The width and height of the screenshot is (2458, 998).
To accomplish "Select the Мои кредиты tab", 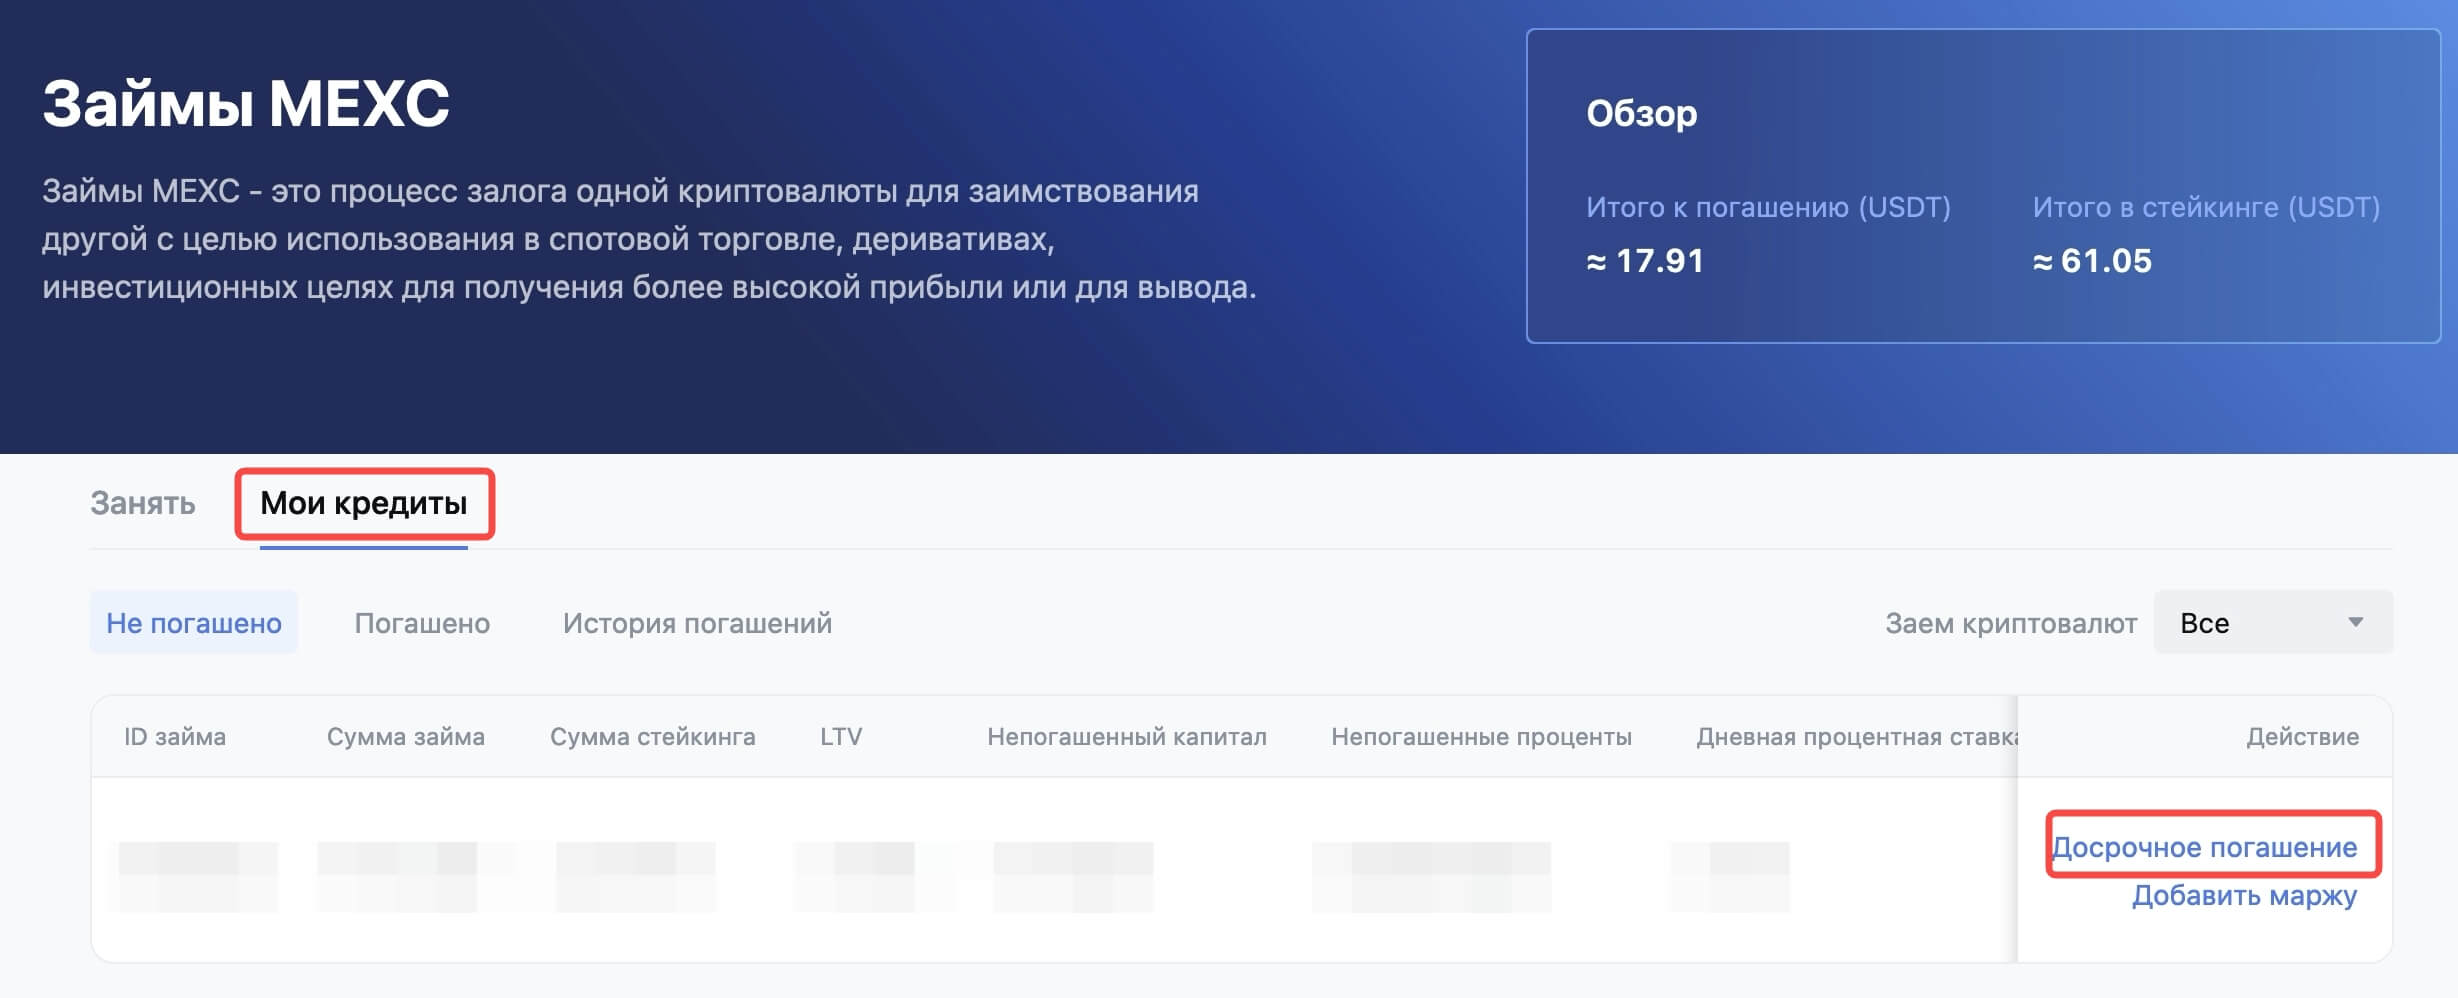I will 364,503.
